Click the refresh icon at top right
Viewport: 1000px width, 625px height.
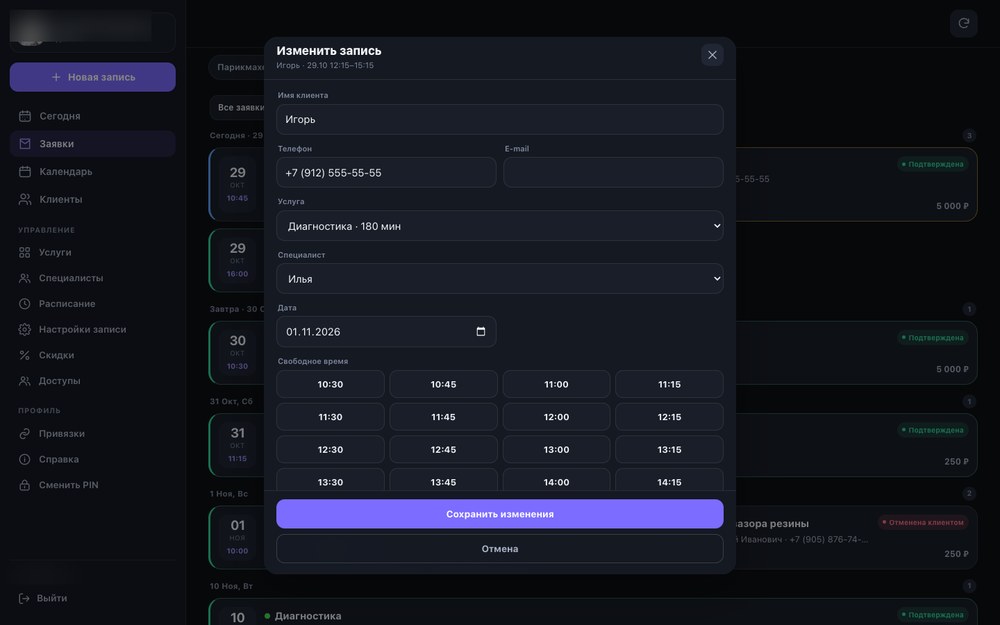963,23
